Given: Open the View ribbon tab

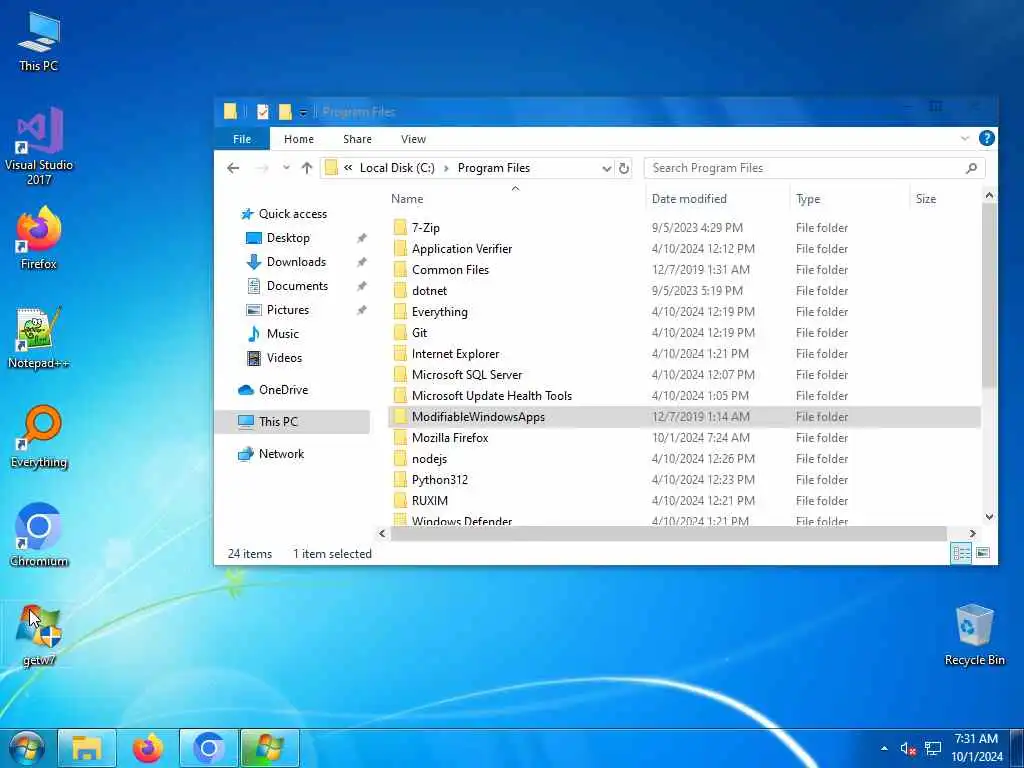Looking at the screenshot, I should 413,138.
